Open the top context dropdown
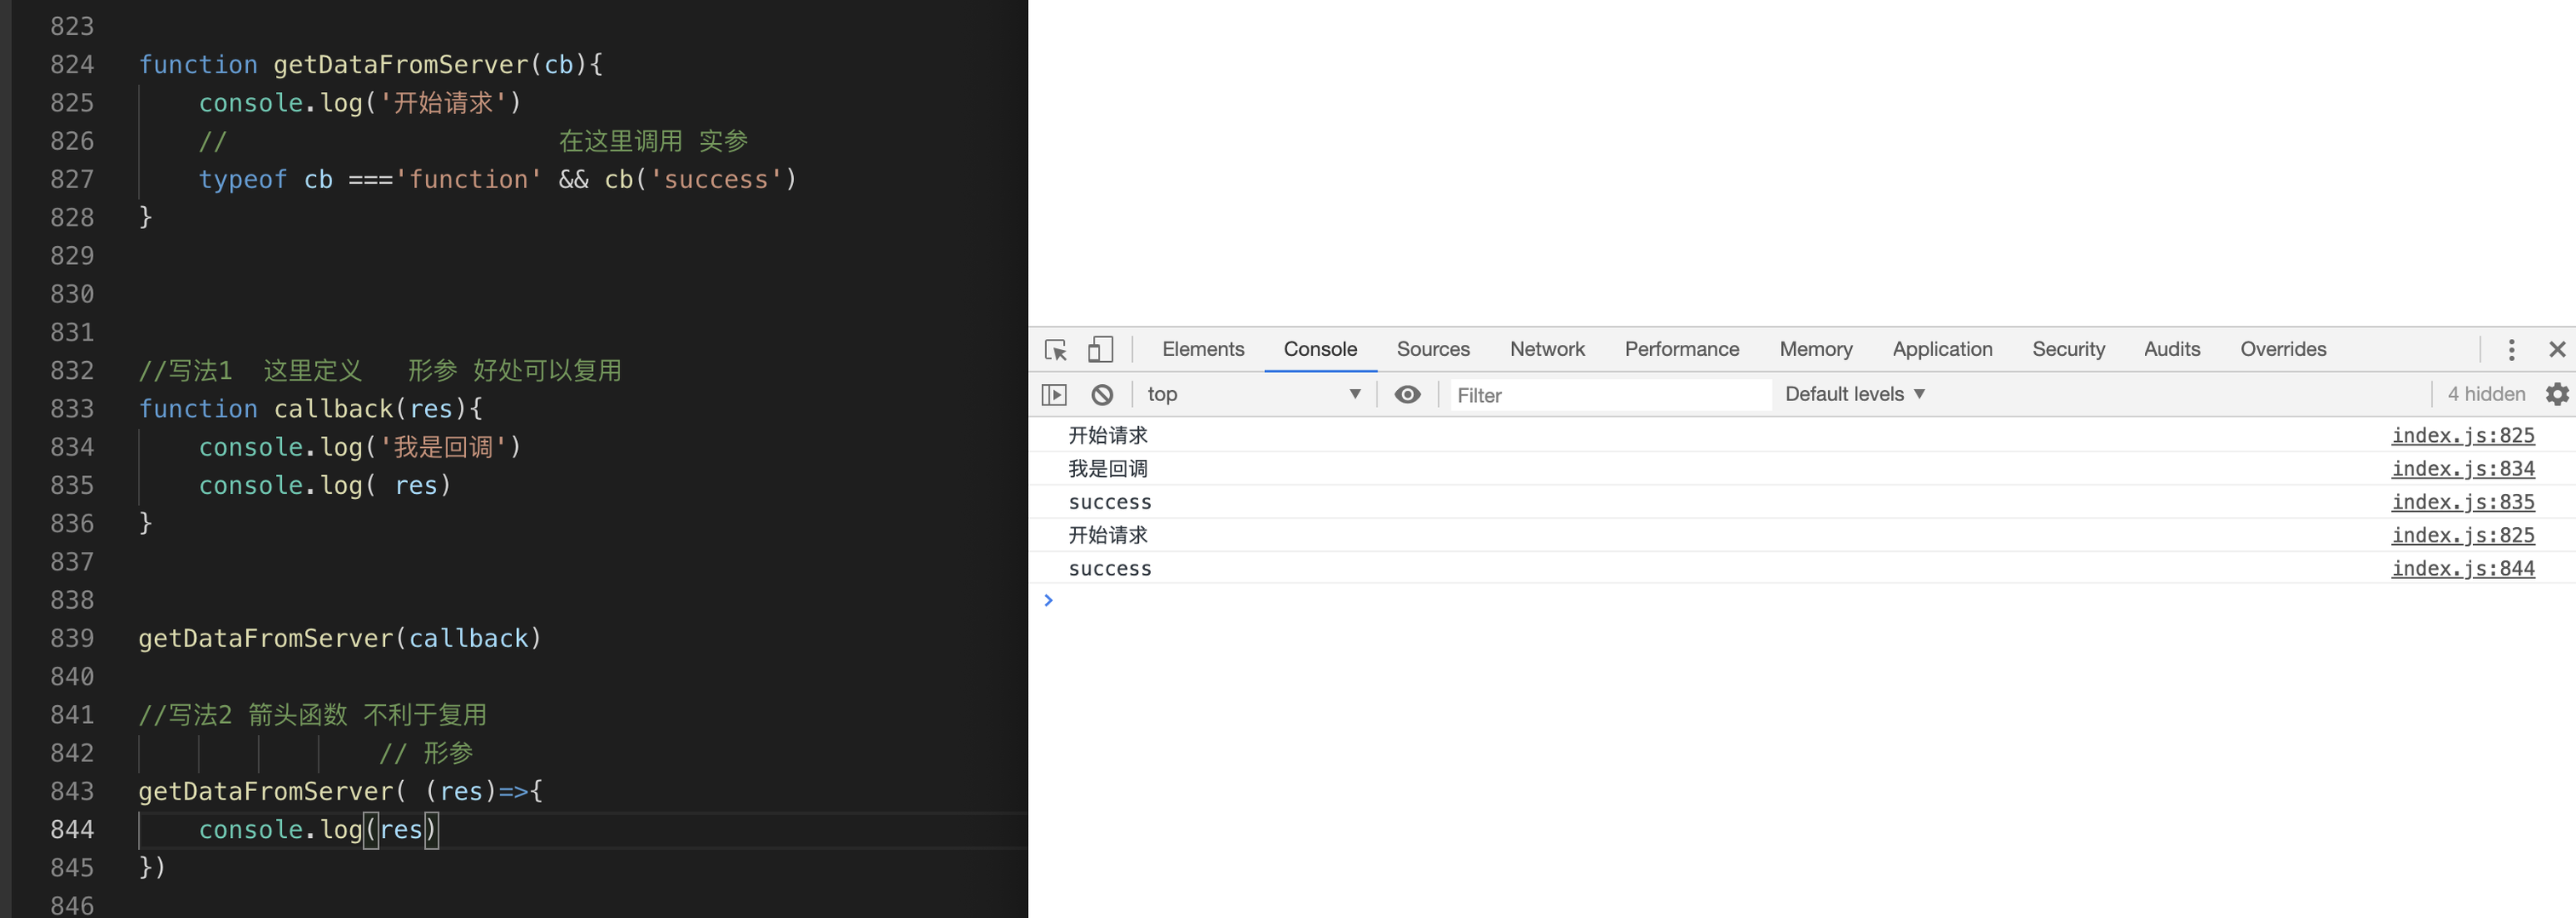2576x918 pixels. click(x=1254, y=395)
